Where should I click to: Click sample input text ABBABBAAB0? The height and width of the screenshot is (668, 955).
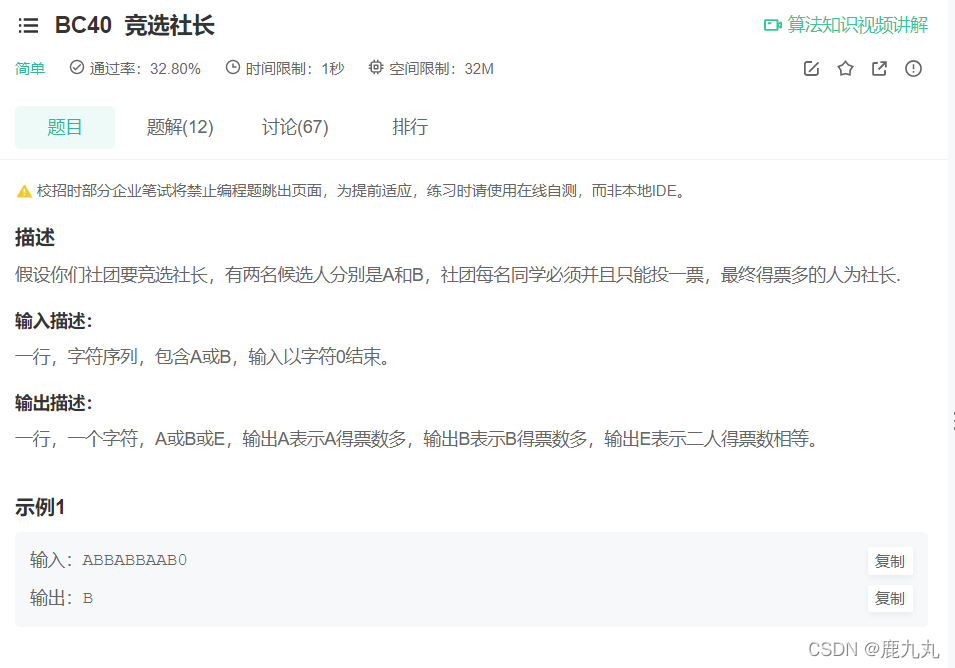[135, 560]
